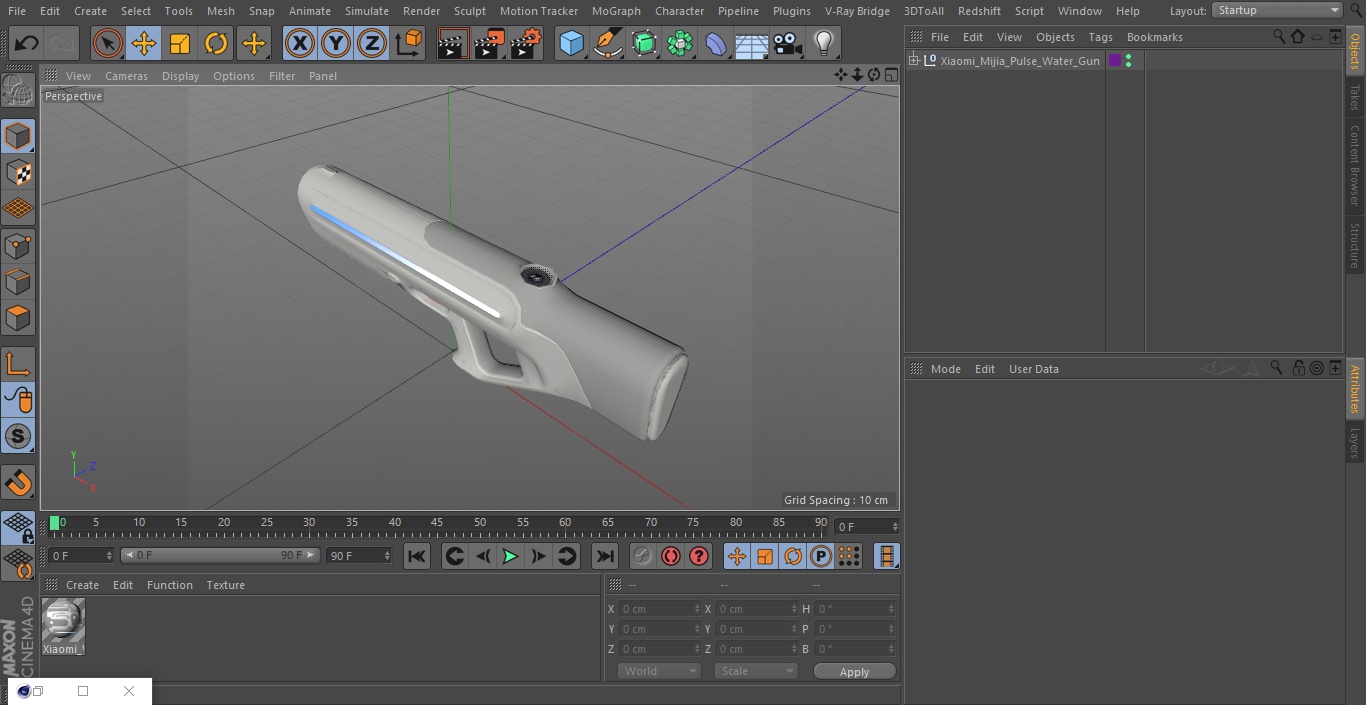Go to end of animation
The image size is (1366, 705).
tap(605, 556)
